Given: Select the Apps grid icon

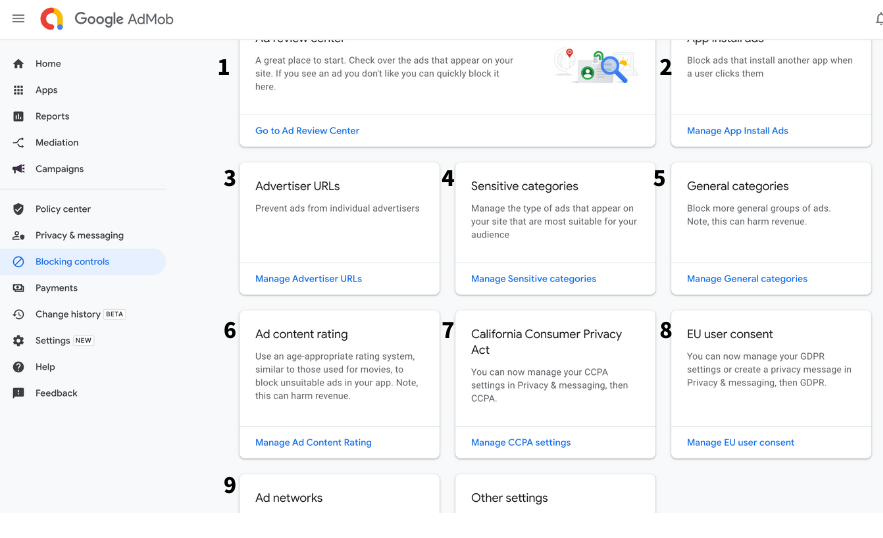Looking at the screenshot, I should click(19, 90).
